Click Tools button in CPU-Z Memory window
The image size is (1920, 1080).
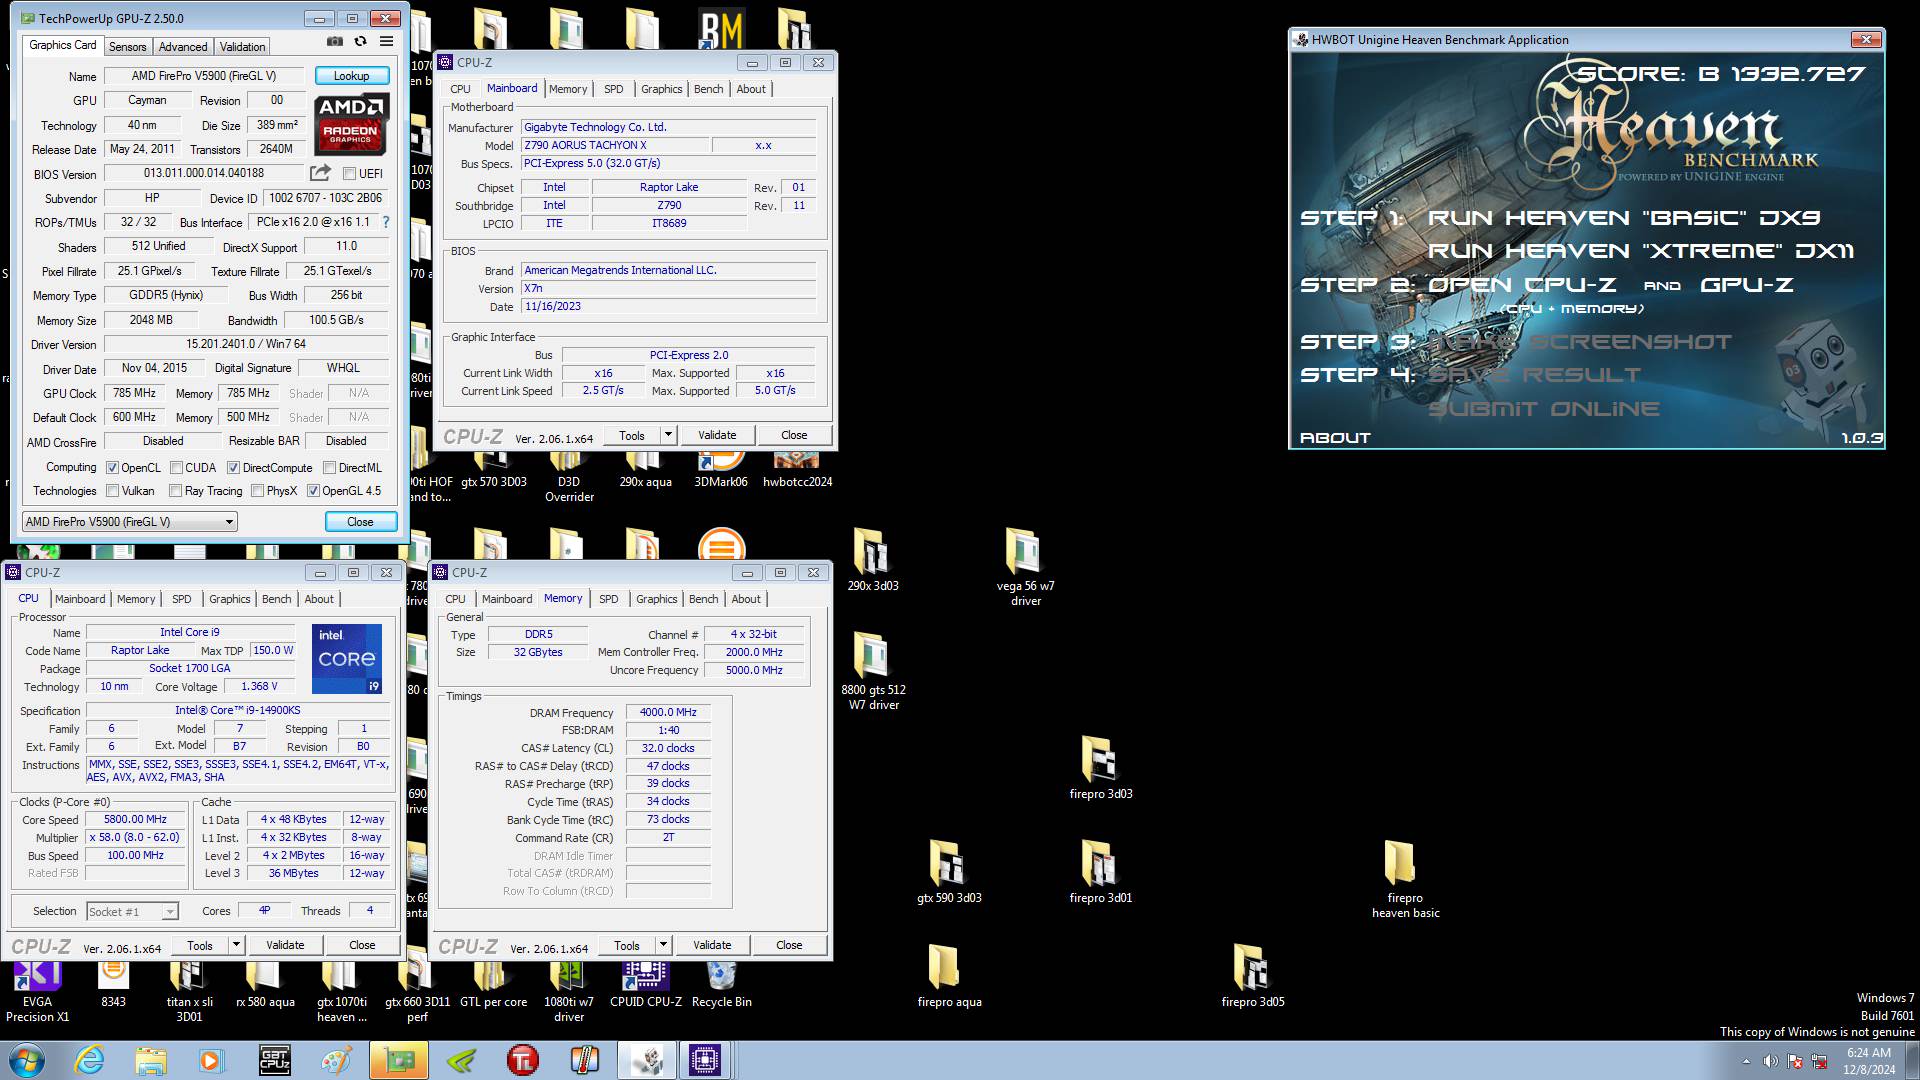point(627,945)
